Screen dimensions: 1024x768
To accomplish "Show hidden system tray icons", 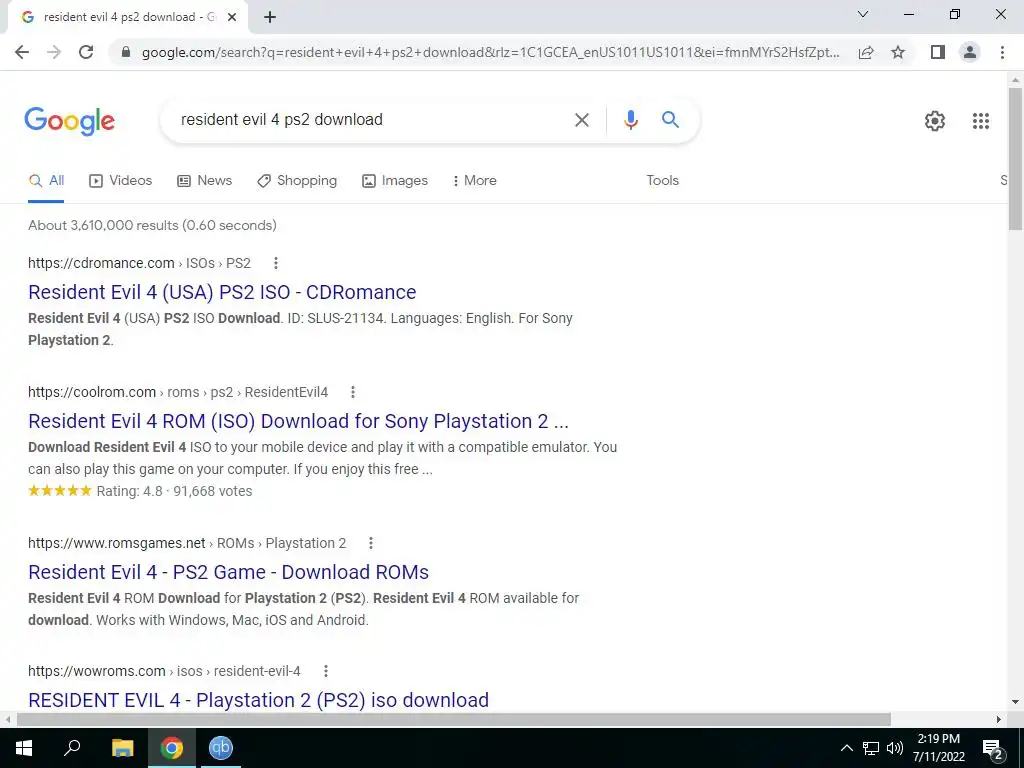I will click(x=846, y=748).
